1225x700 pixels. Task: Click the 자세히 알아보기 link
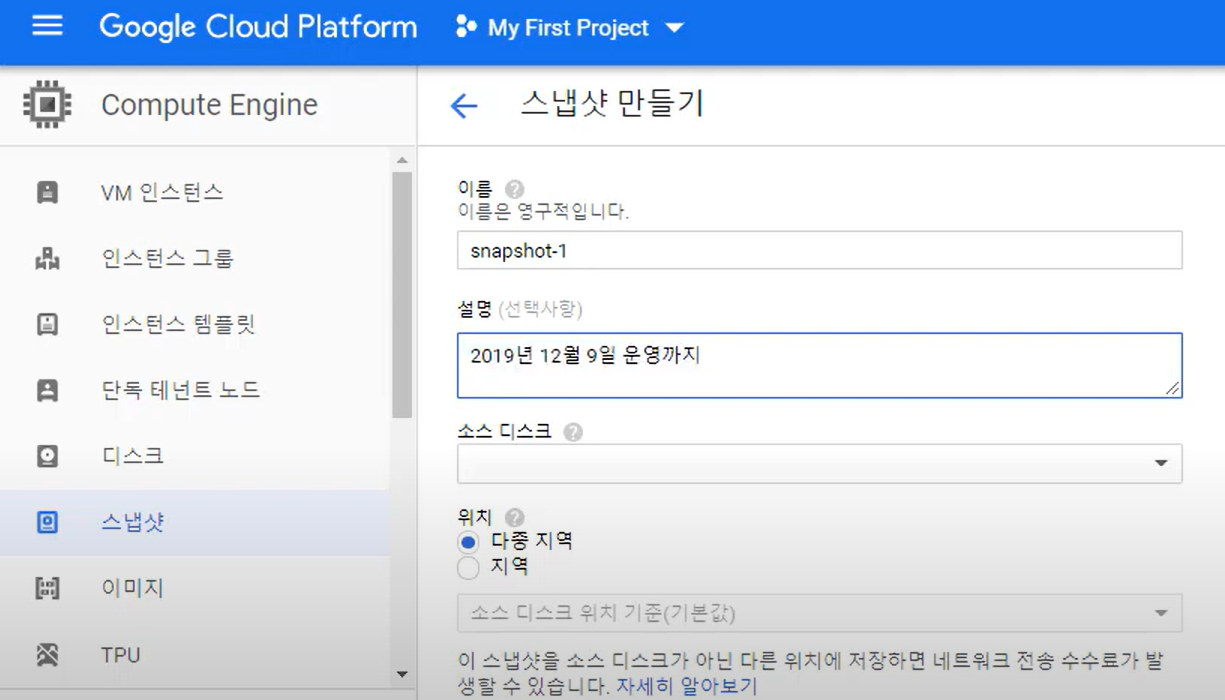coord(686,687)
